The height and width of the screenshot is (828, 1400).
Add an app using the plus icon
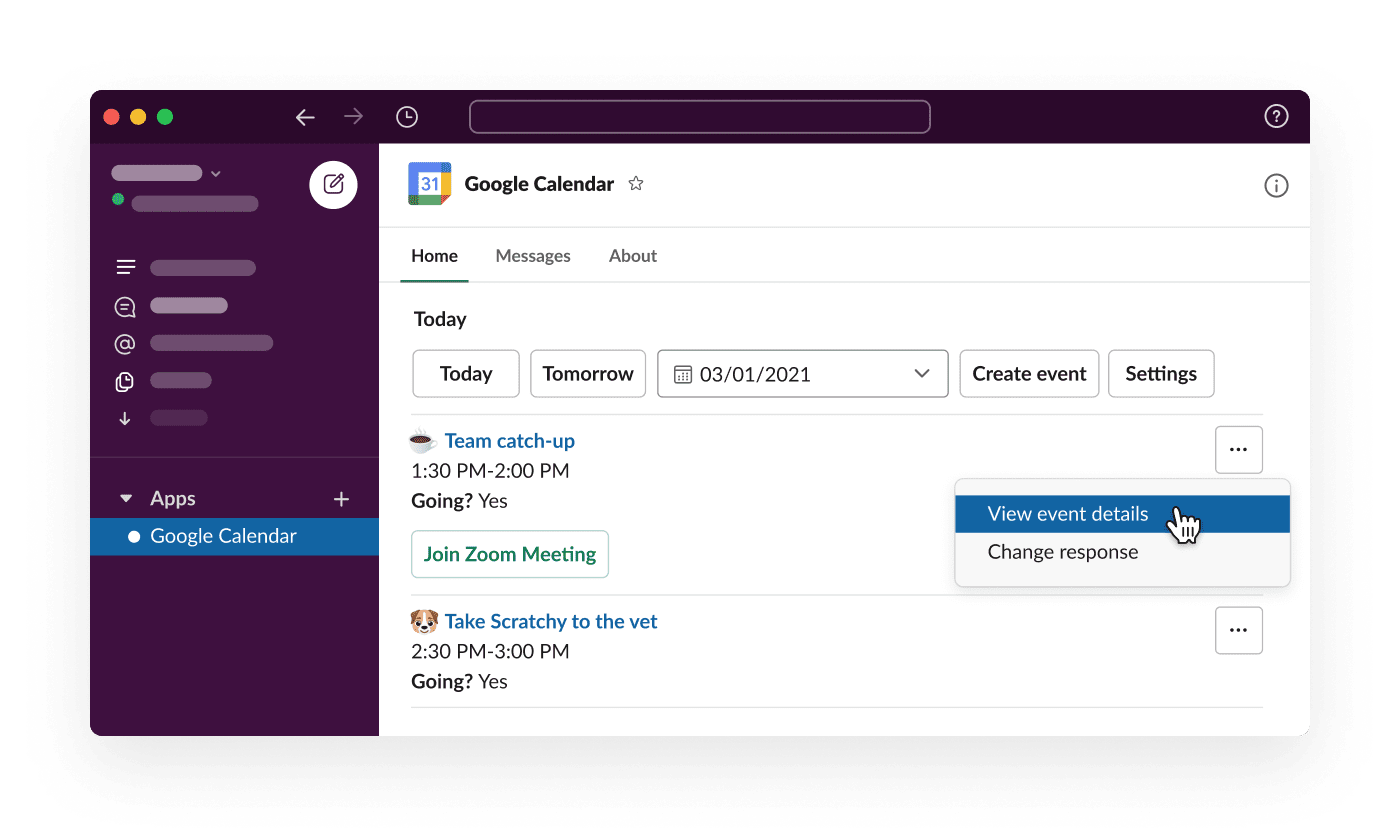point(341,498)
